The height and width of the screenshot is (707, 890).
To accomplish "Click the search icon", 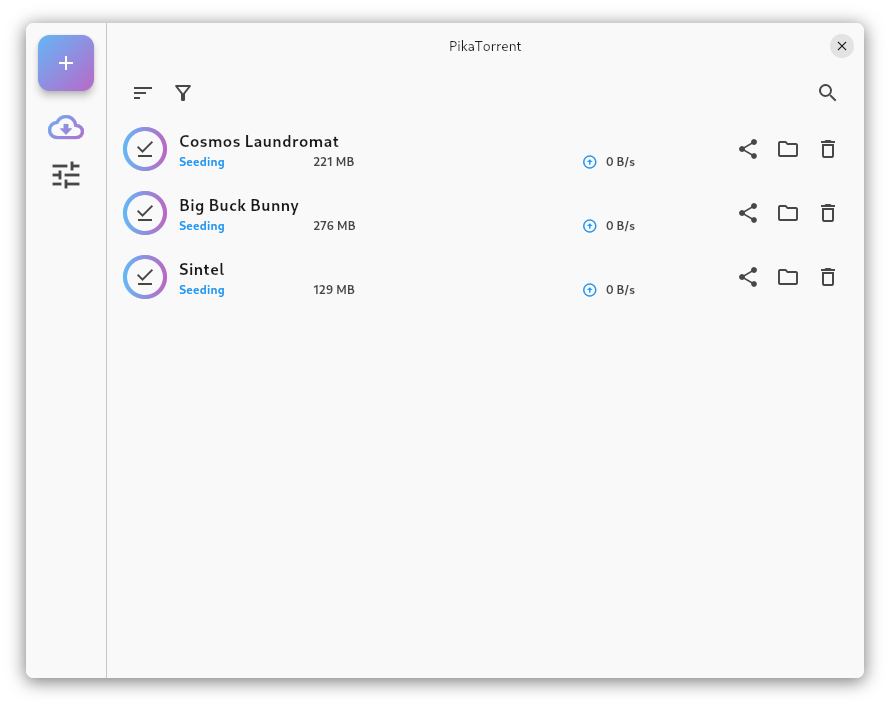I will point(827,92).
